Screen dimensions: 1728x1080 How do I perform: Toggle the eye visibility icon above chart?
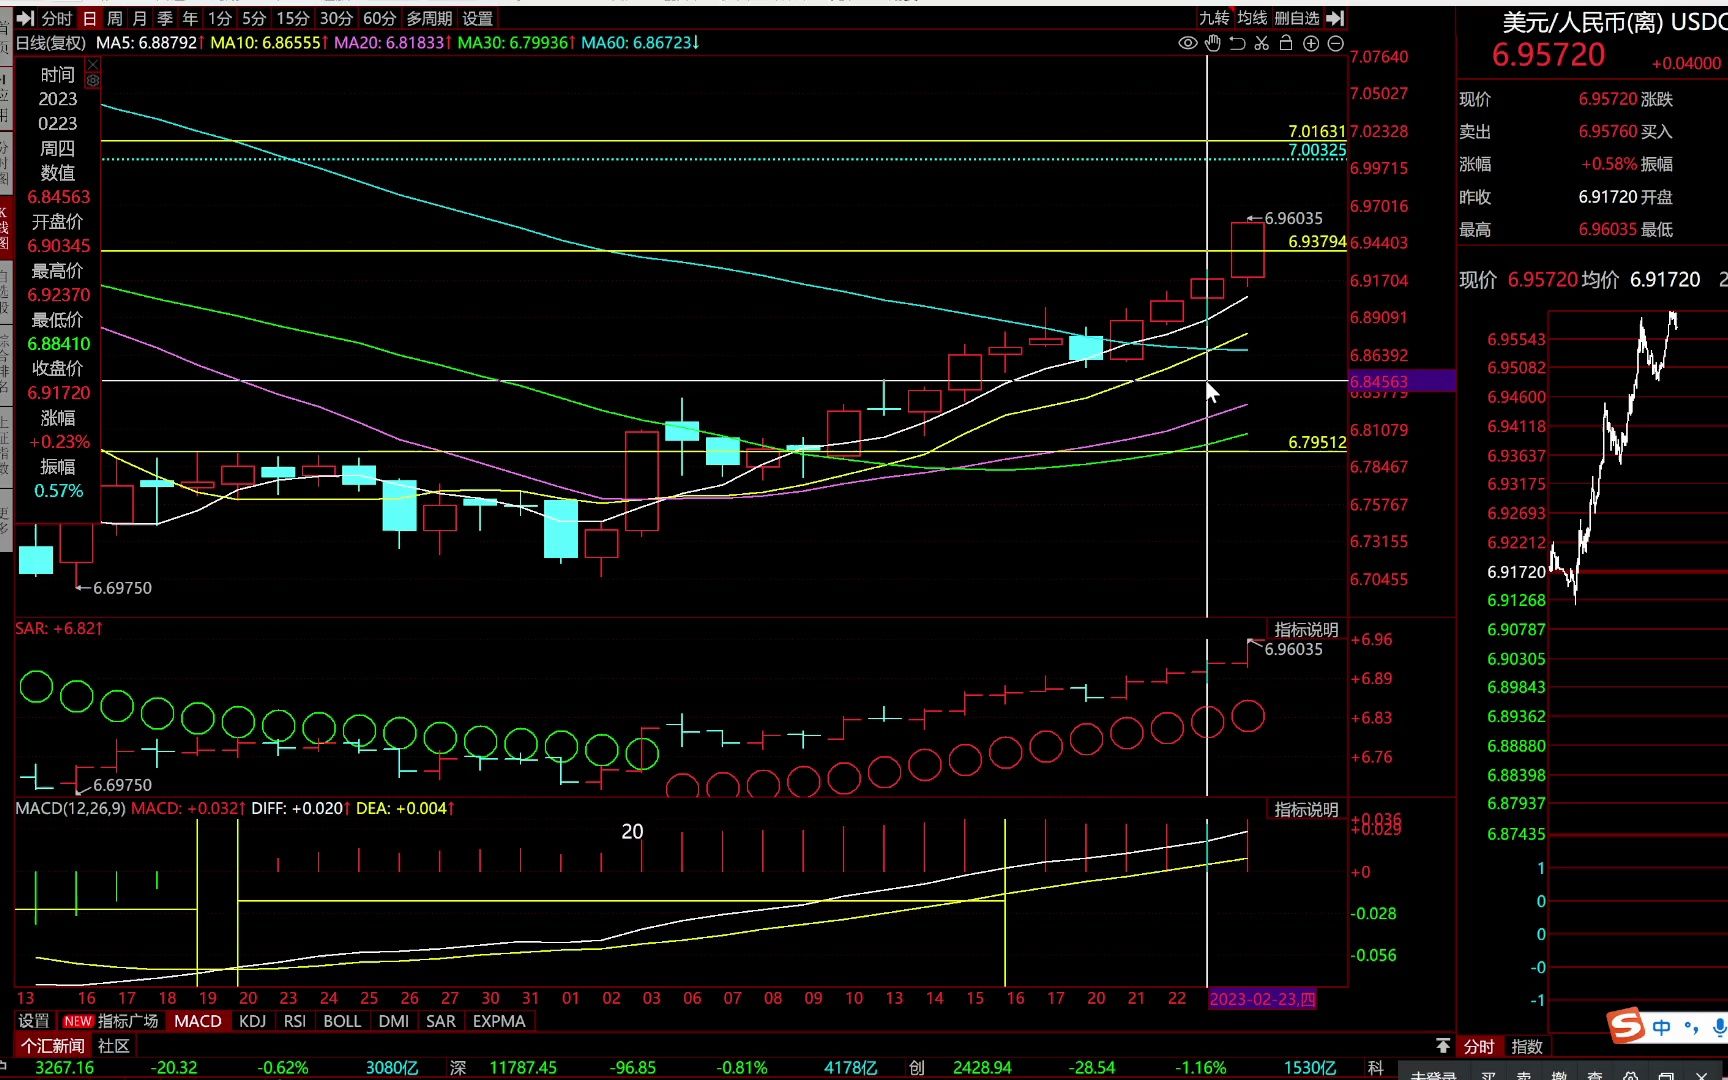[1188, 43]
